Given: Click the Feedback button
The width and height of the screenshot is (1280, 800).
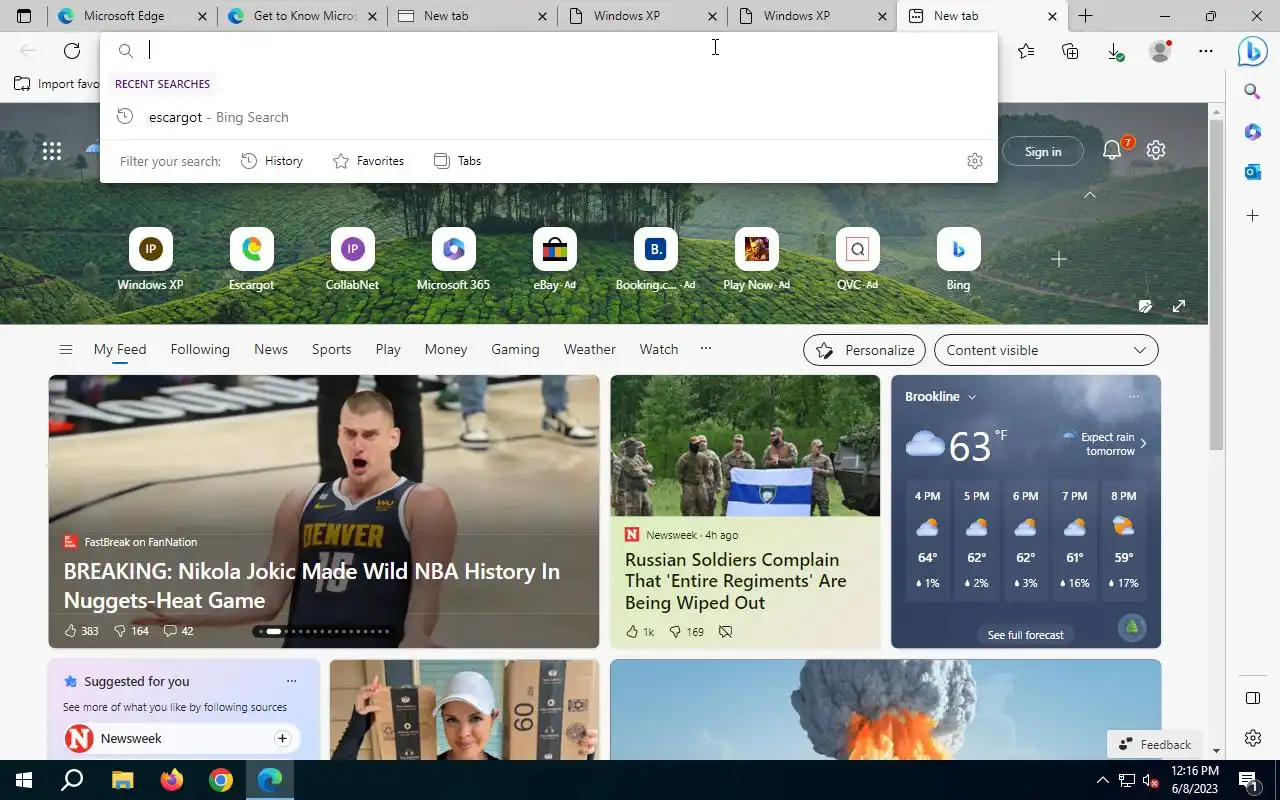Looking at the screenshot, I should (x=1155, y=744).
